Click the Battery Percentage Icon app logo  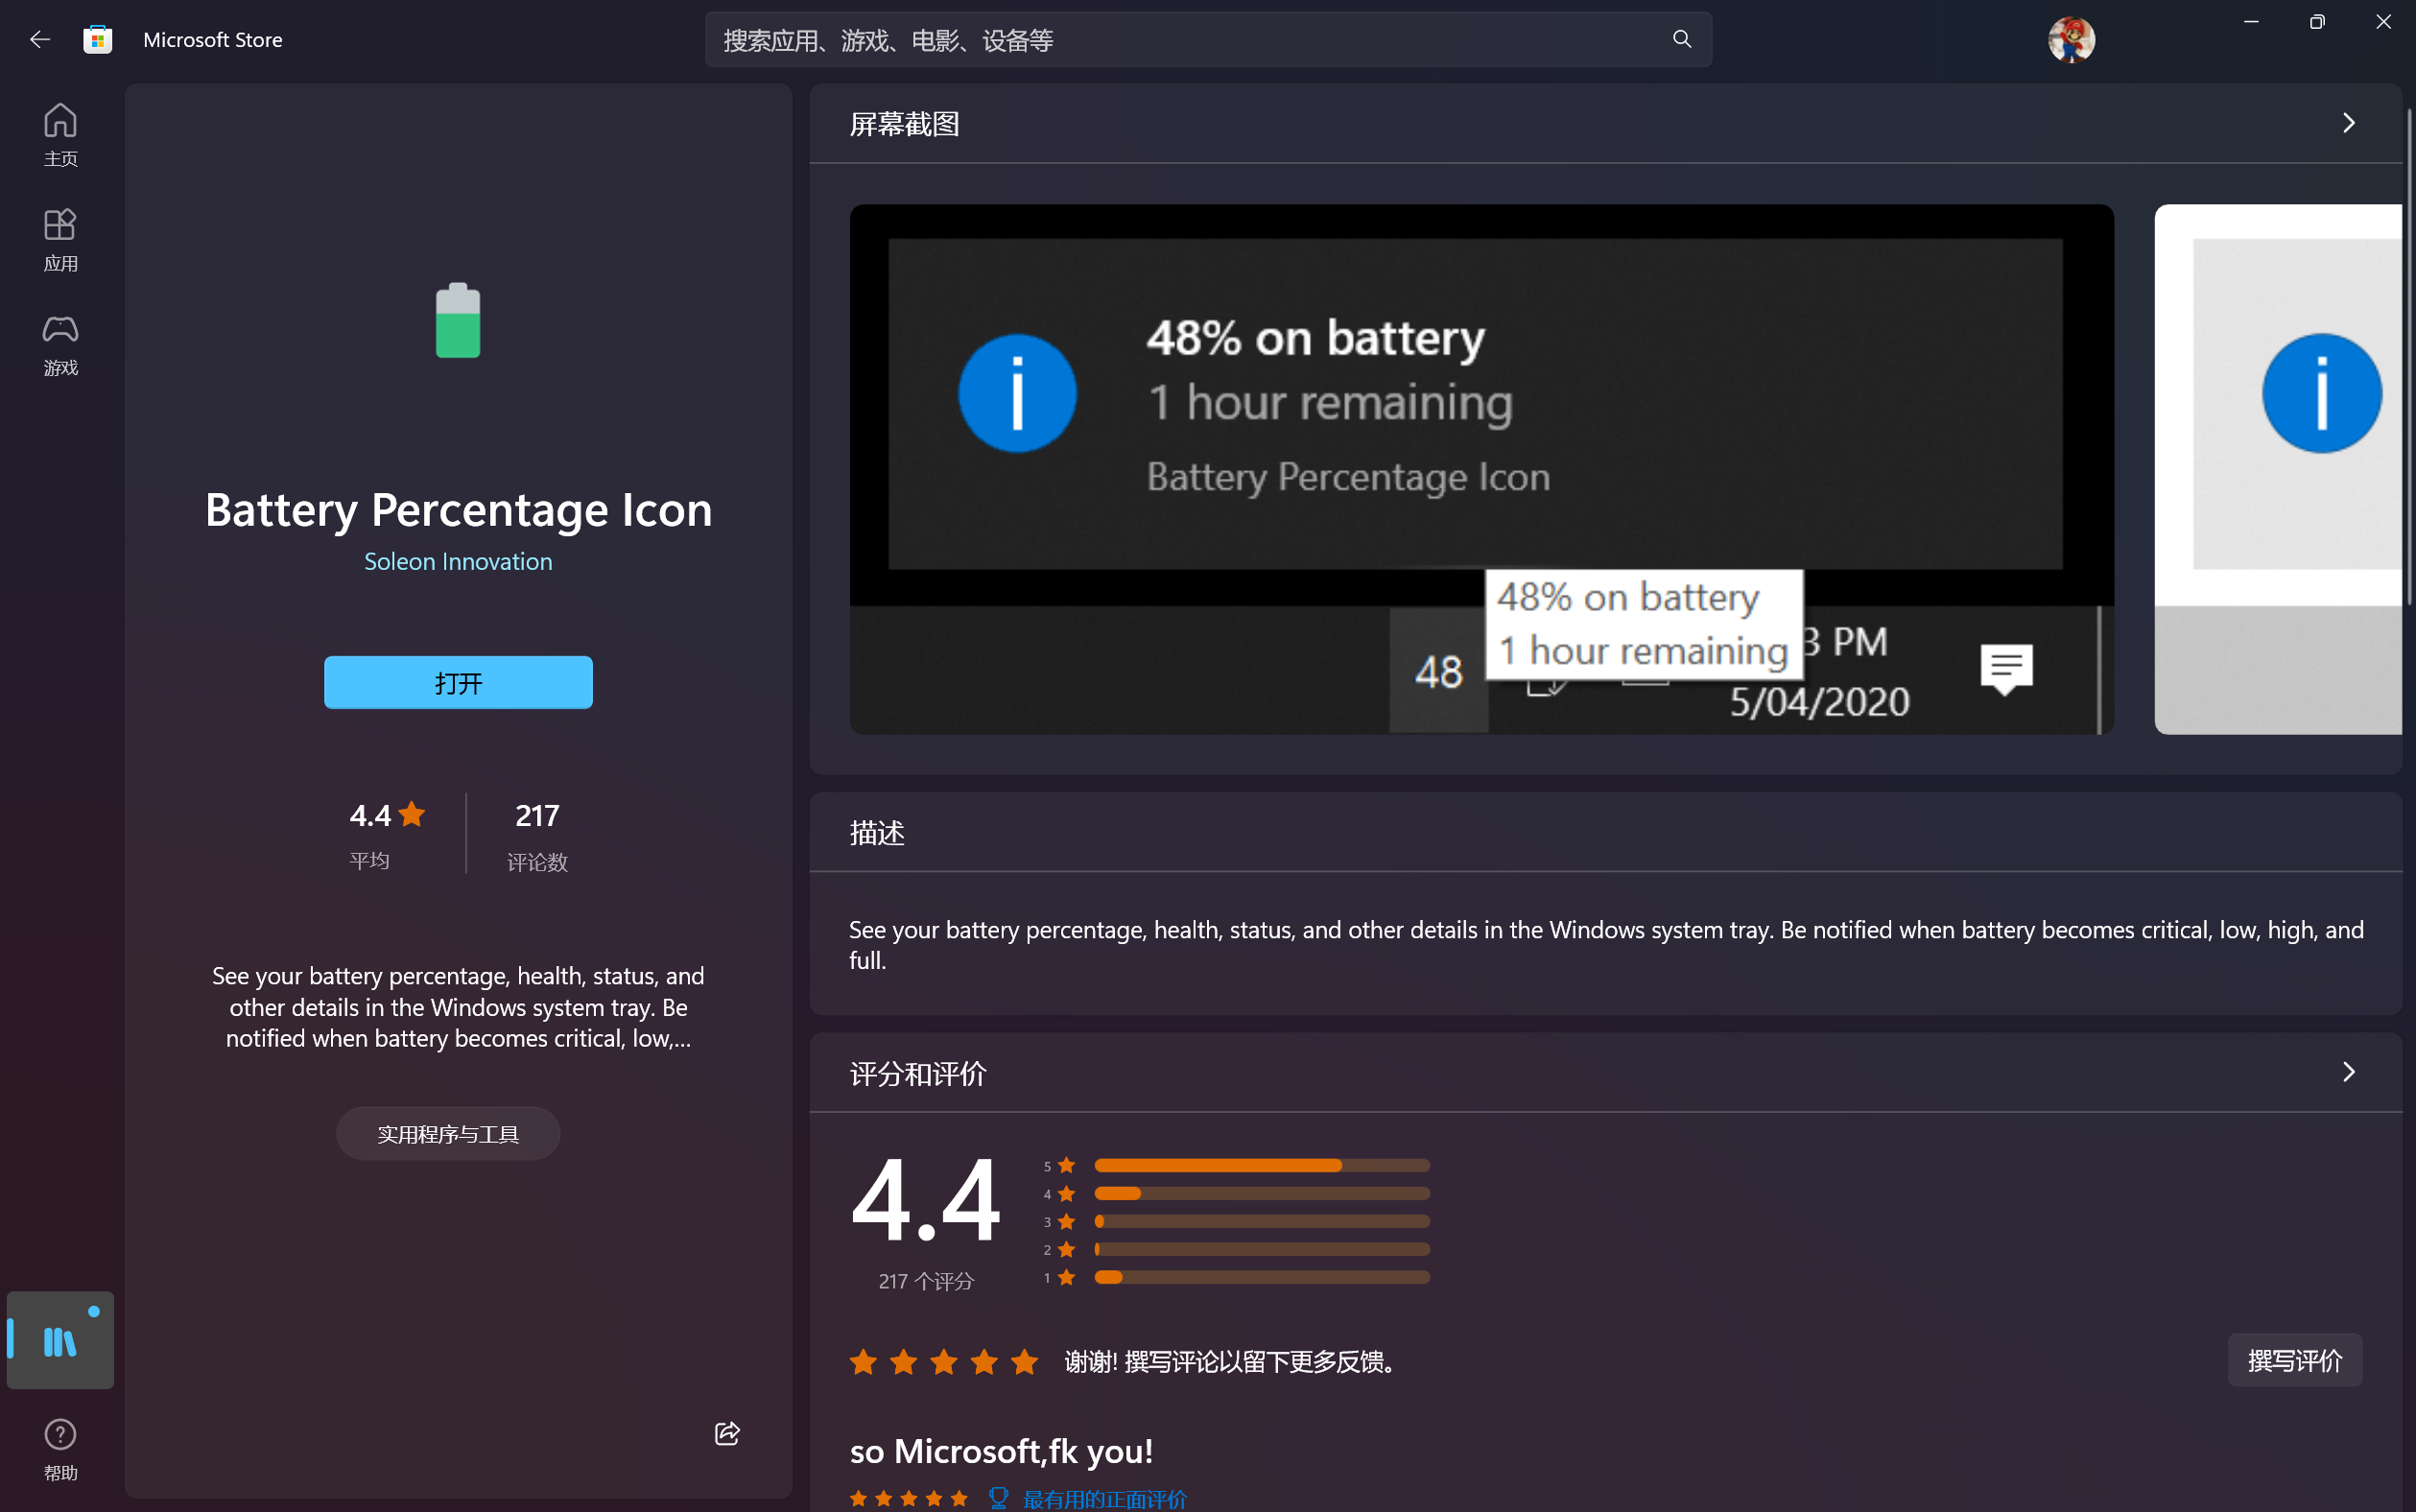click(458, 320)
